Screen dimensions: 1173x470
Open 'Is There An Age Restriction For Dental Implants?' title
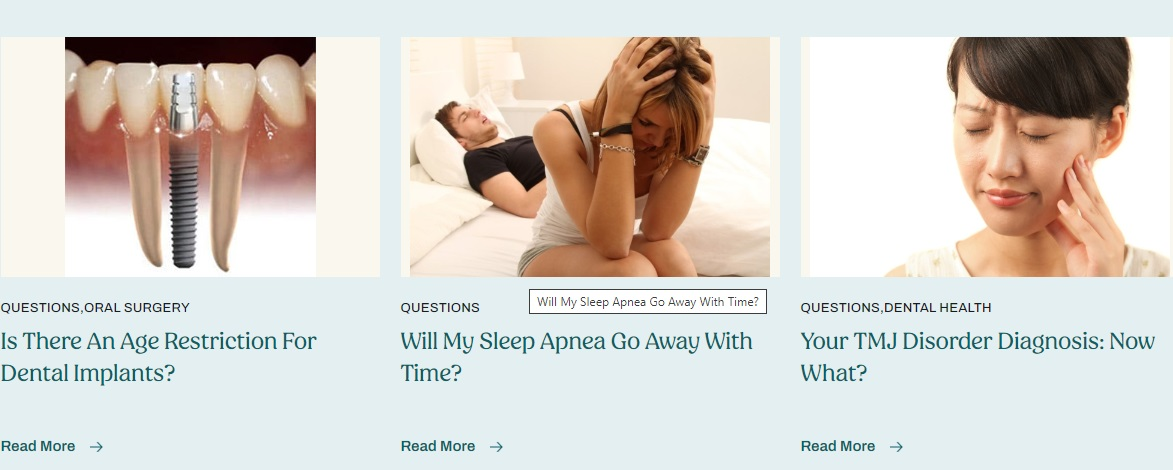click(159, 357)
